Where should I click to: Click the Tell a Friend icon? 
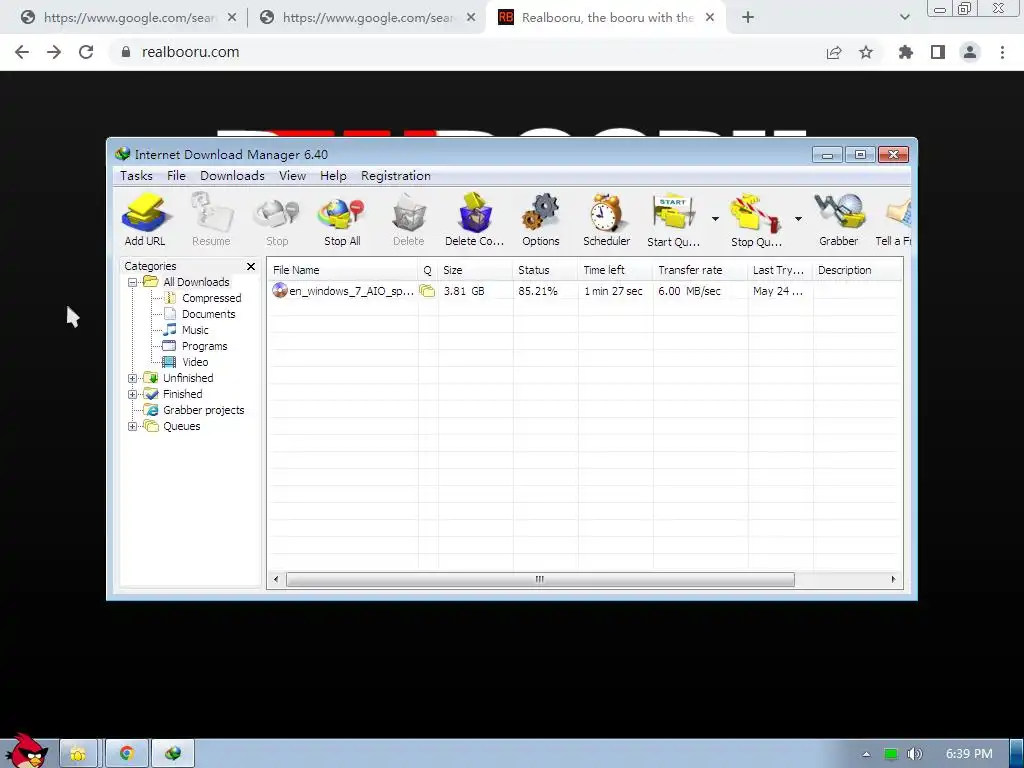click(x=895, y=219)
